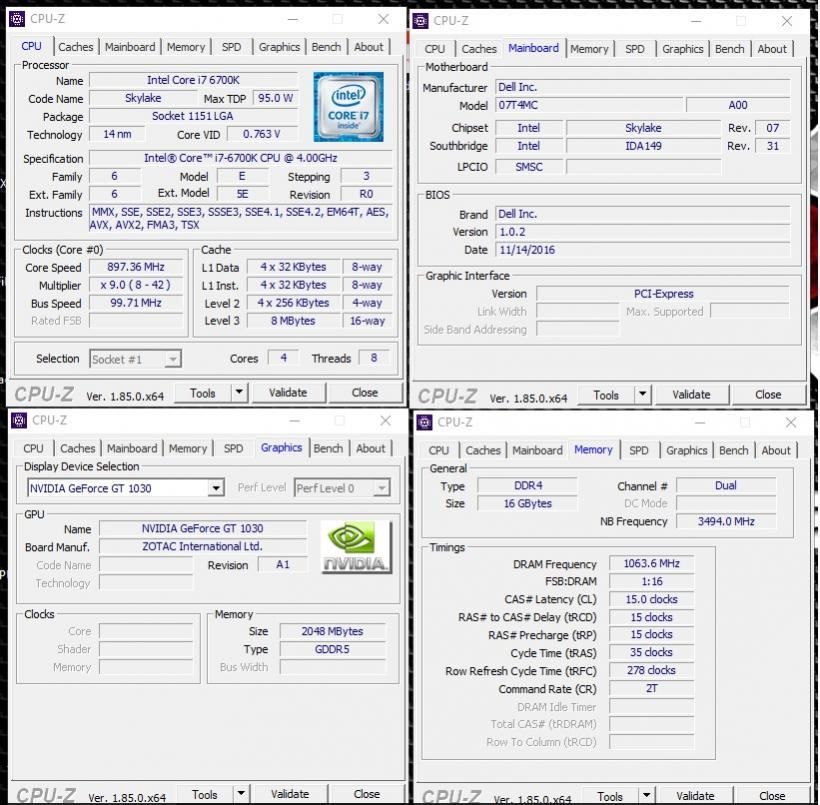Click Validate button in Memory window
Image resolution: width=820 pixels, height=805 pixels.
(x=696, y=796)
